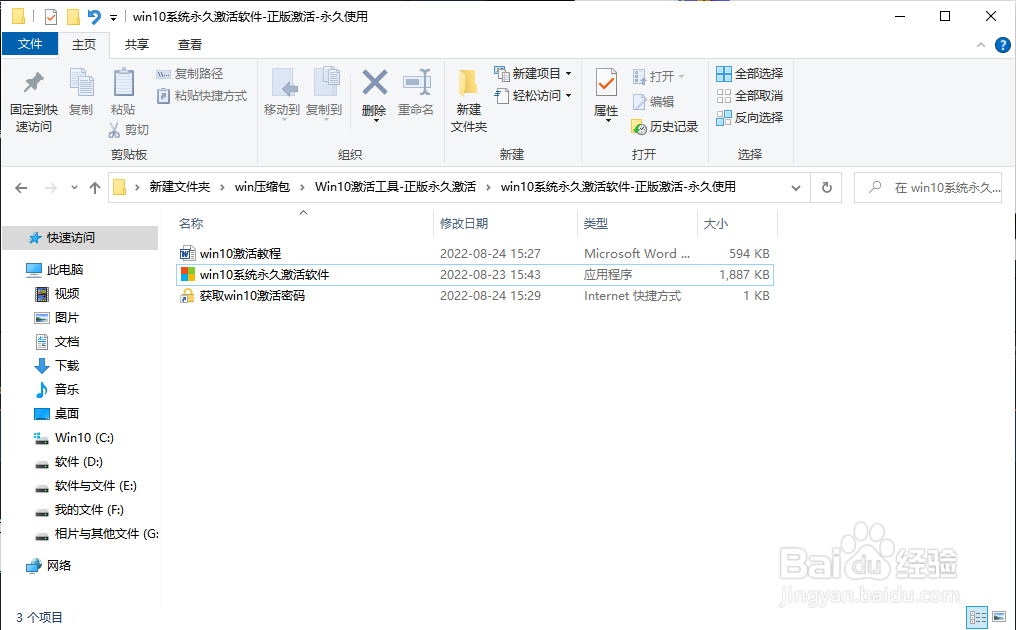Click Cut (剪切) scissors icon
The width and height of the screenshot is (1016, 630).
click(115, 130)
